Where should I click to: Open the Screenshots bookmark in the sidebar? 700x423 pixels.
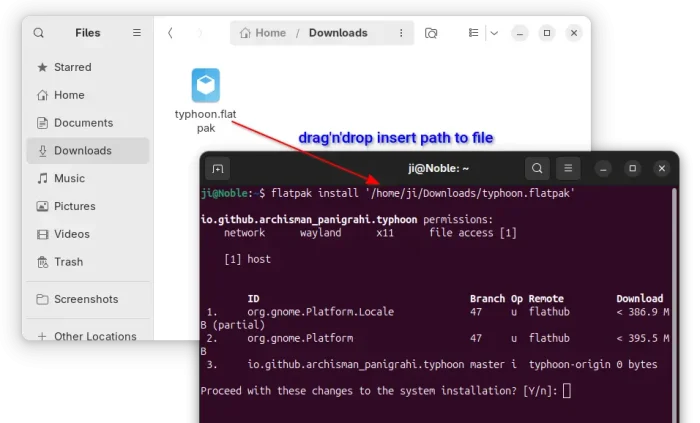coord(88,299)
